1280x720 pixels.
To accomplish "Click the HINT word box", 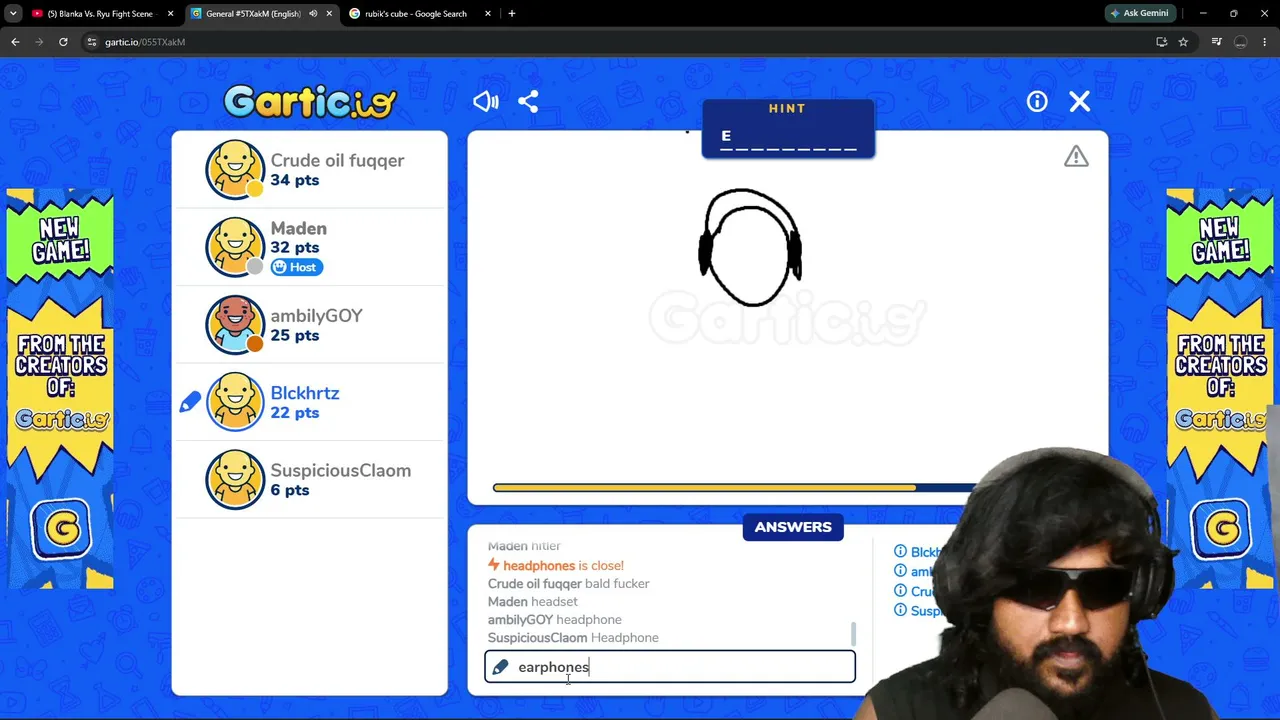I will 788,129.
